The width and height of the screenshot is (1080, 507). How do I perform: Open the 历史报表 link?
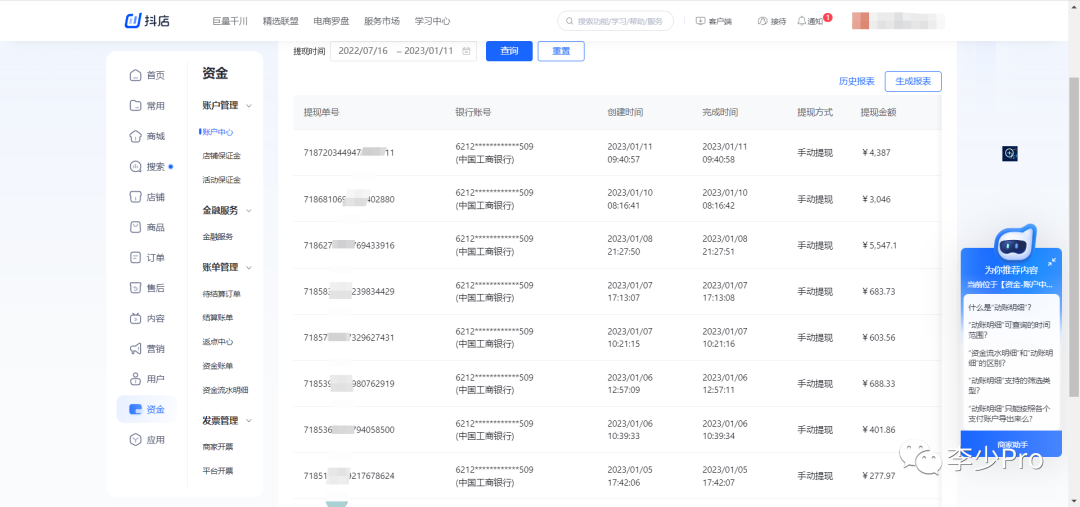(857, 81)
